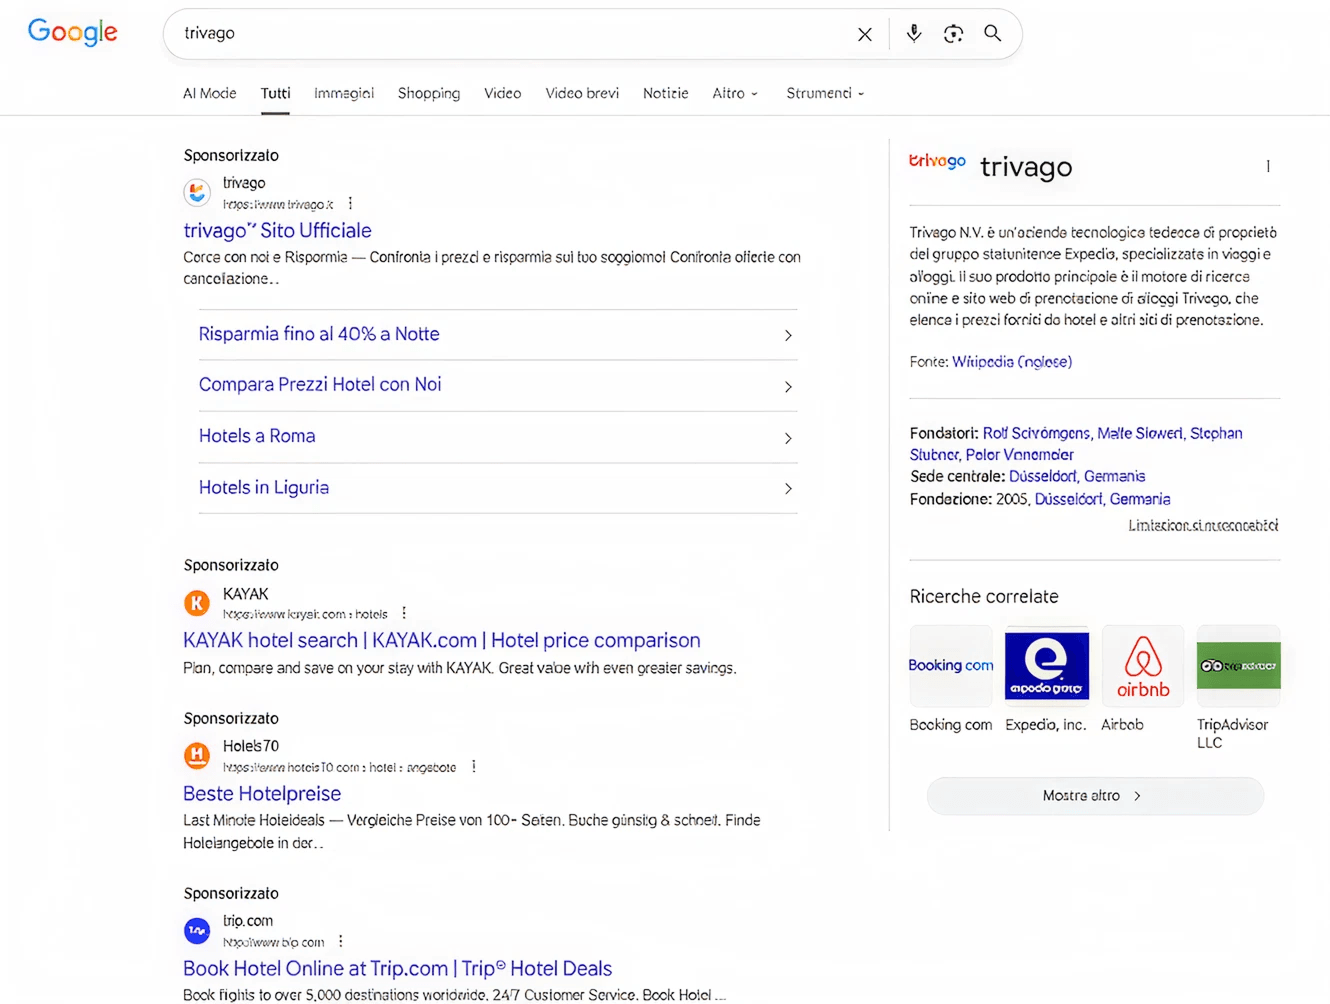1330x1004 pixels.
Task: Click the magnifying glass search button
Action: [x=992, y=33]
